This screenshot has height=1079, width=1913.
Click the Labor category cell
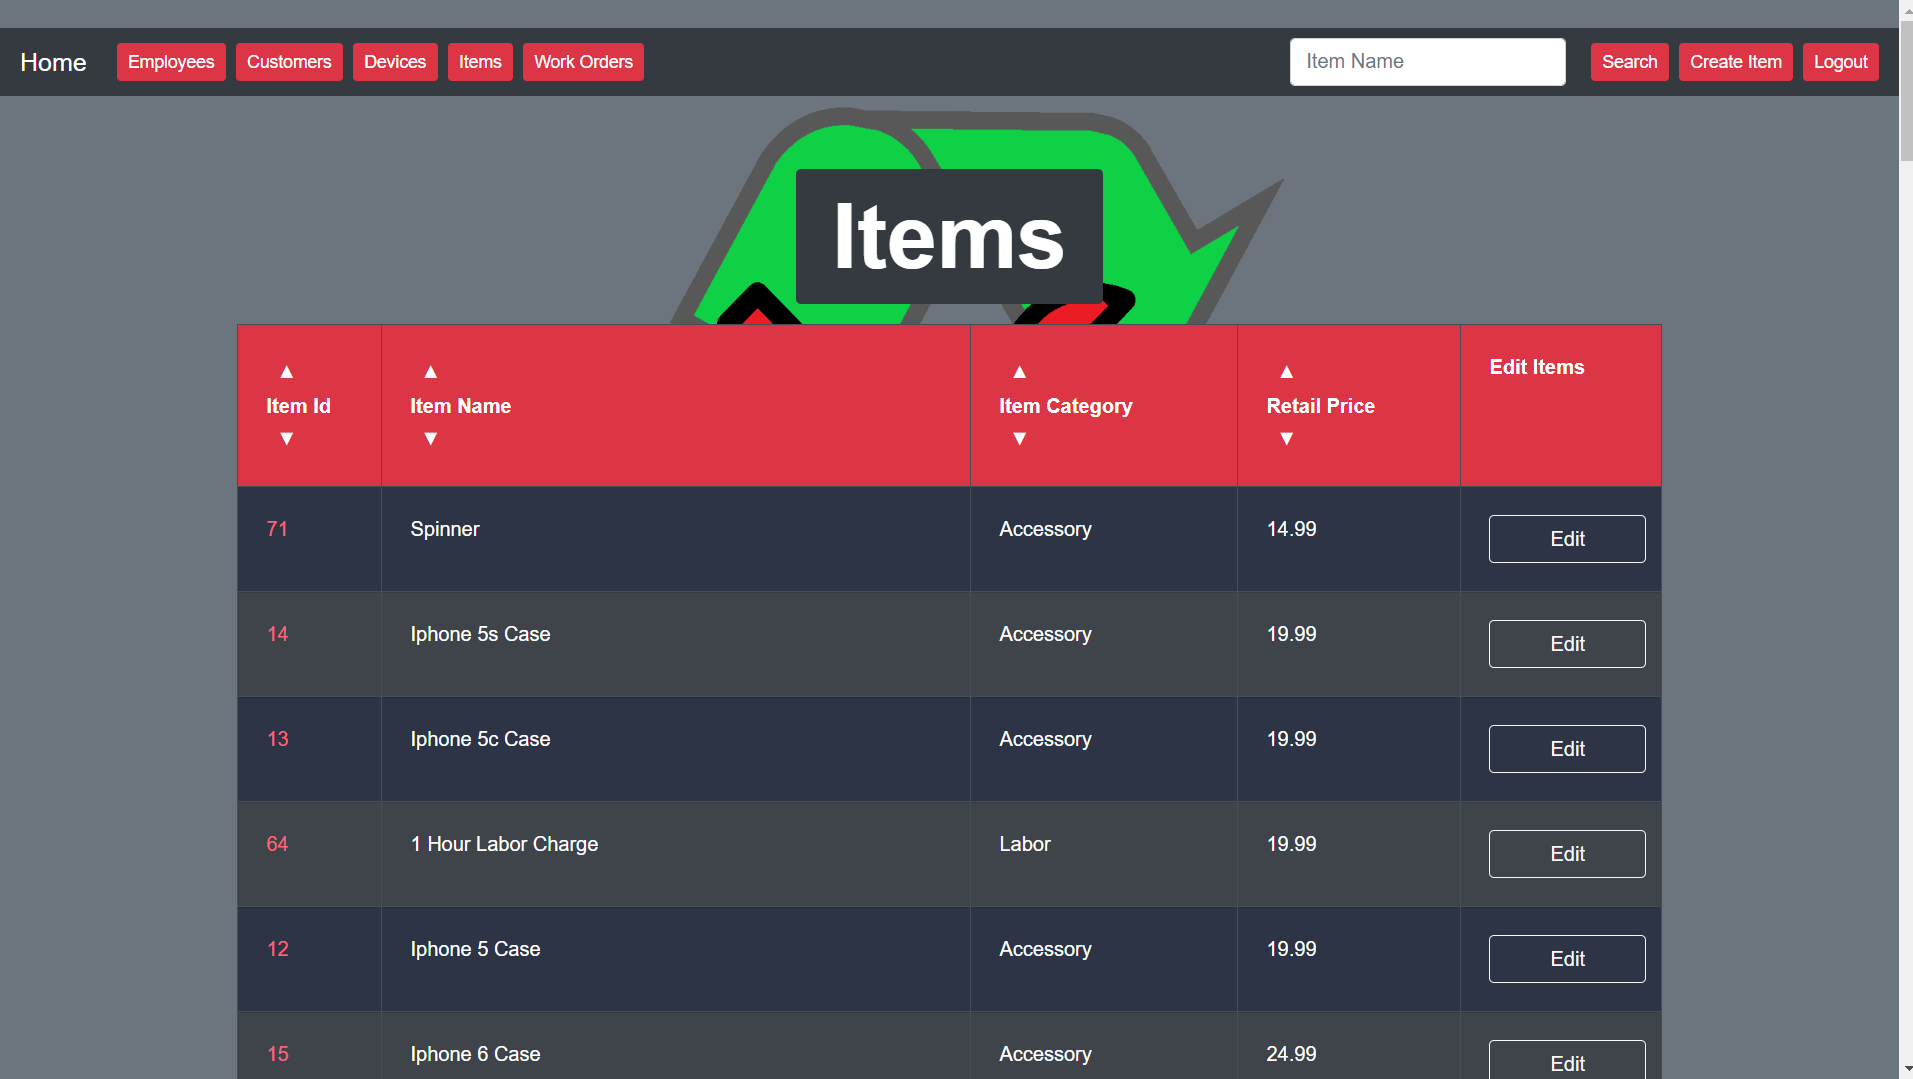1104,854
